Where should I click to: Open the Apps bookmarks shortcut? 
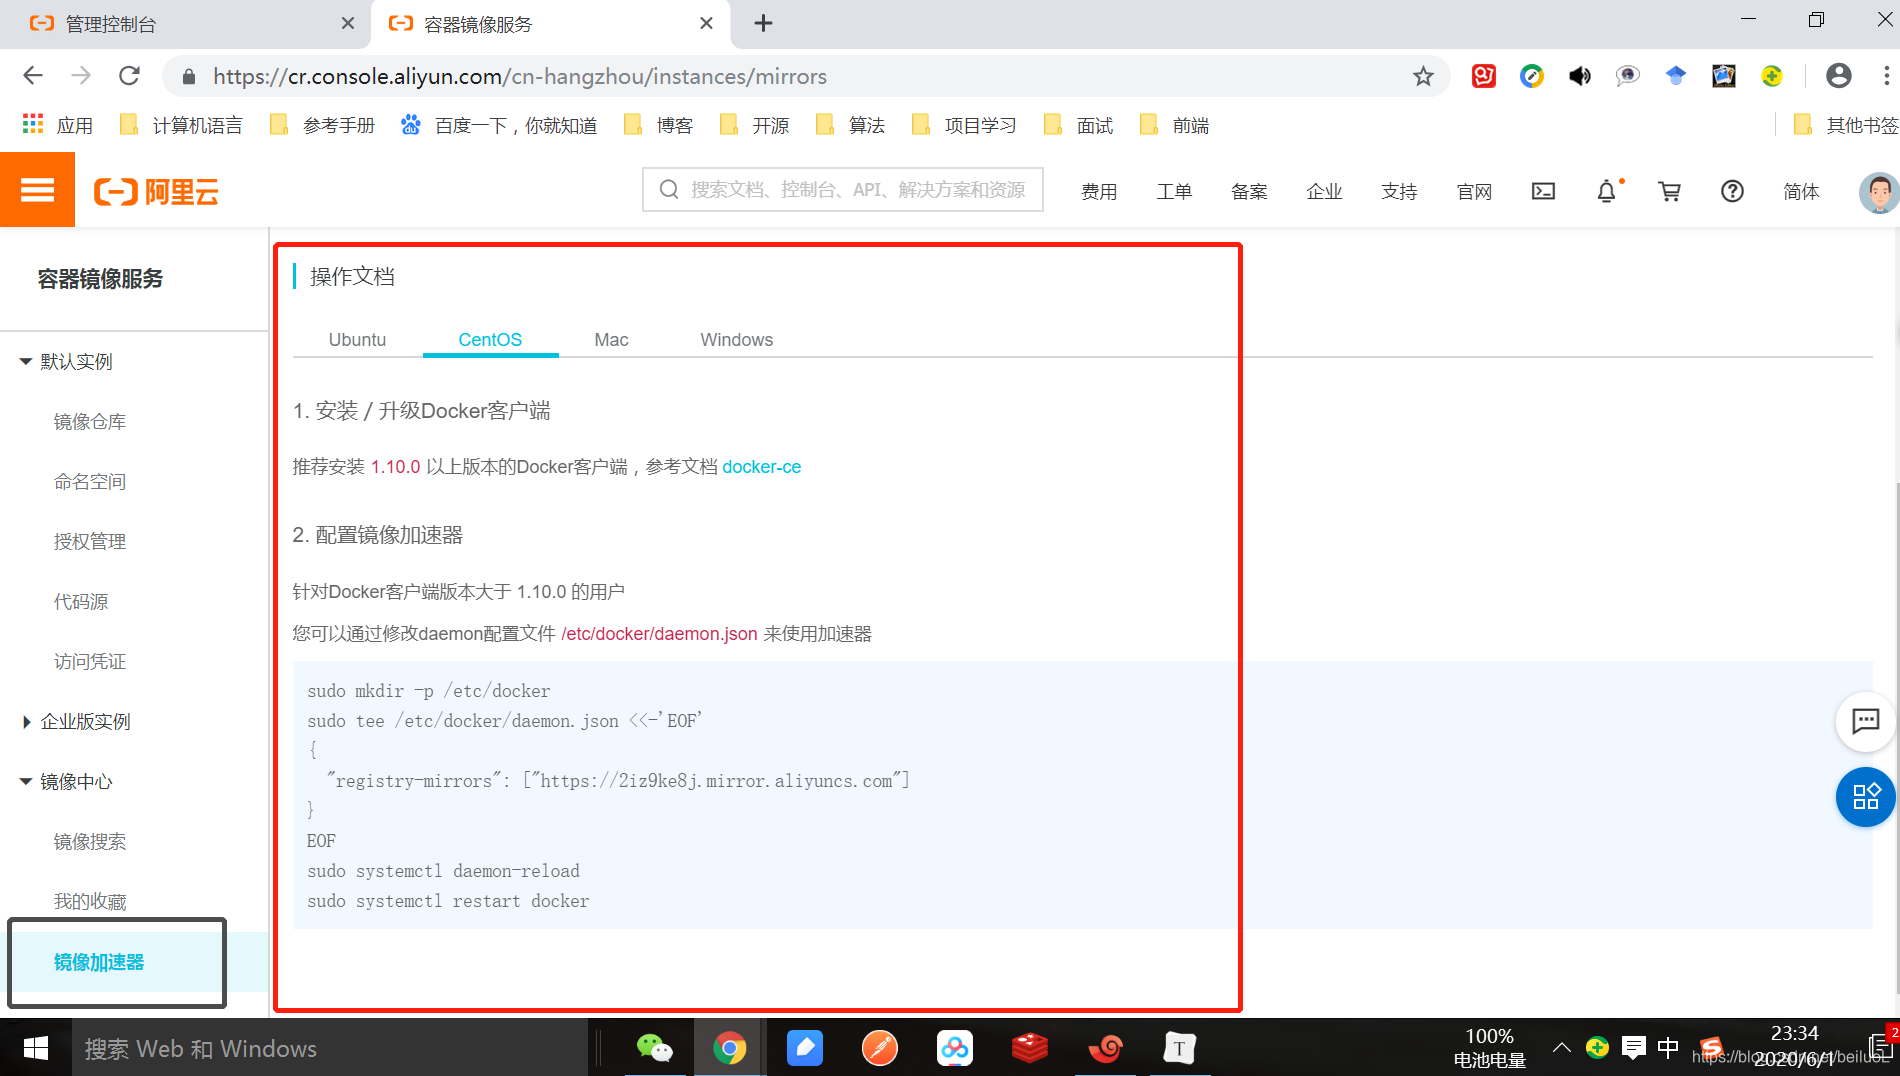click(x=58, y=125)
